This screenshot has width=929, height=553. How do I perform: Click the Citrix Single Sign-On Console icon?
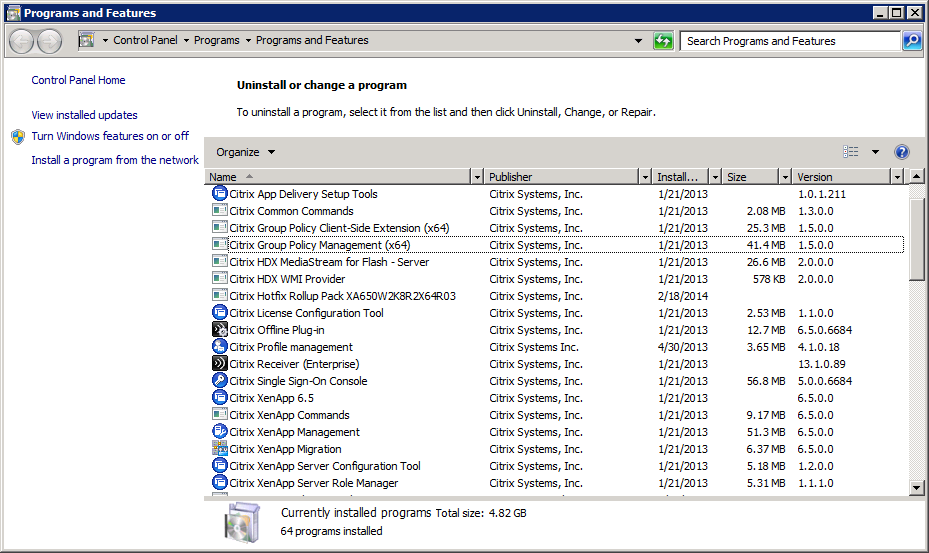220,381
